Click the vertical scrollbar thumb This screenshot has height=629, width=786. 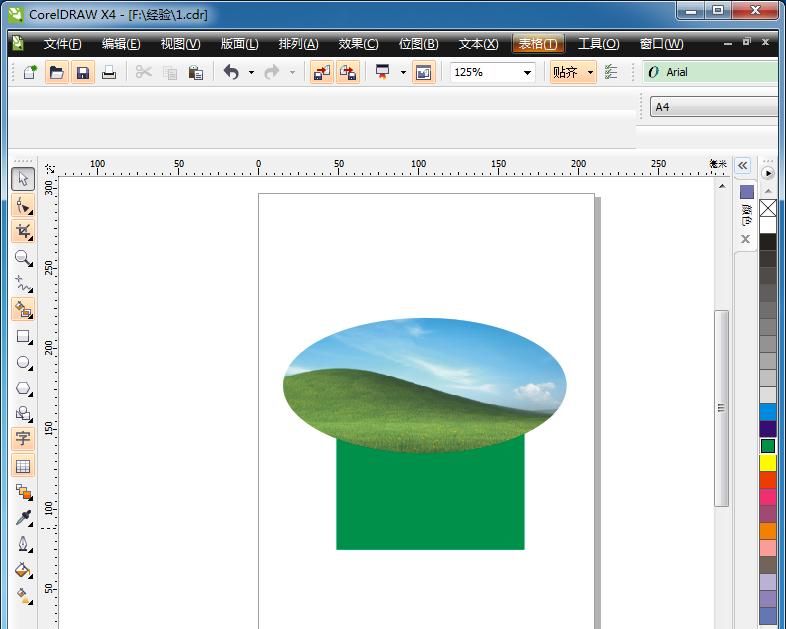[721, 408]
